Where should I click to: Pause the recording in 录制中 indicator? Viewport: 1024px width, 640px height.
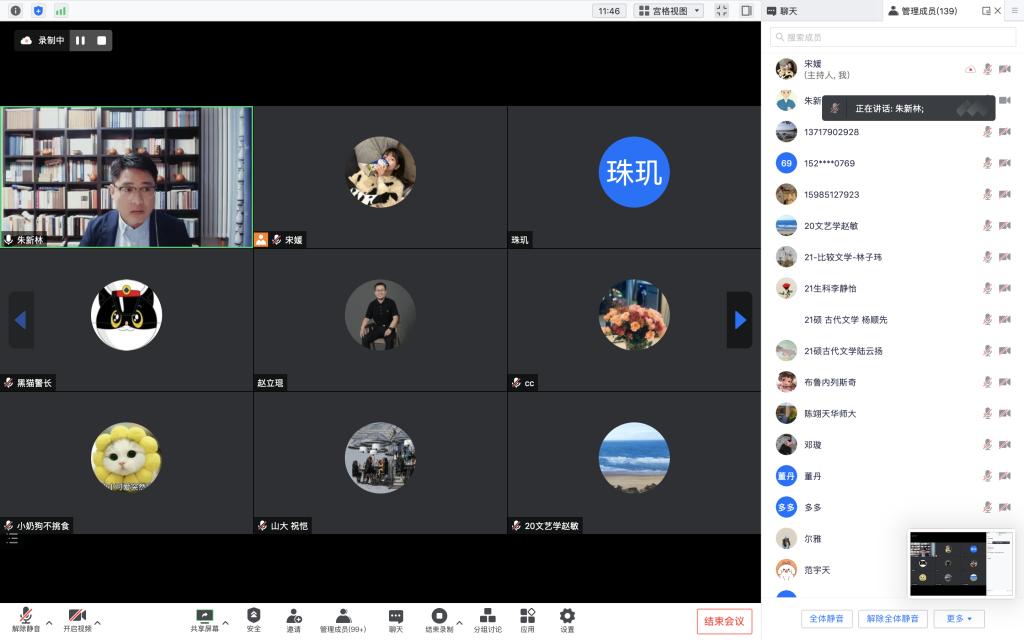pos(80,41)
